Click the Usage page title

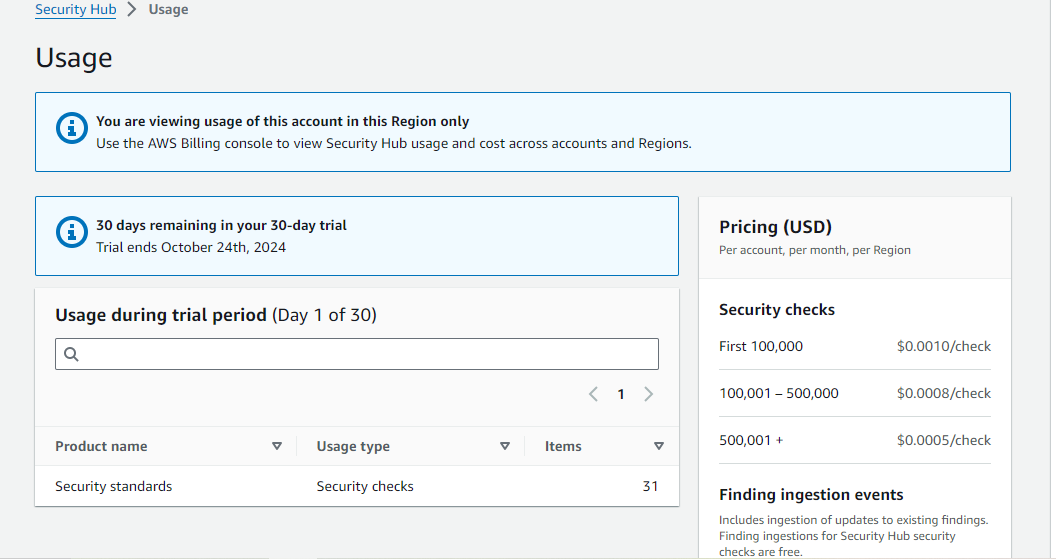[74, 58]
